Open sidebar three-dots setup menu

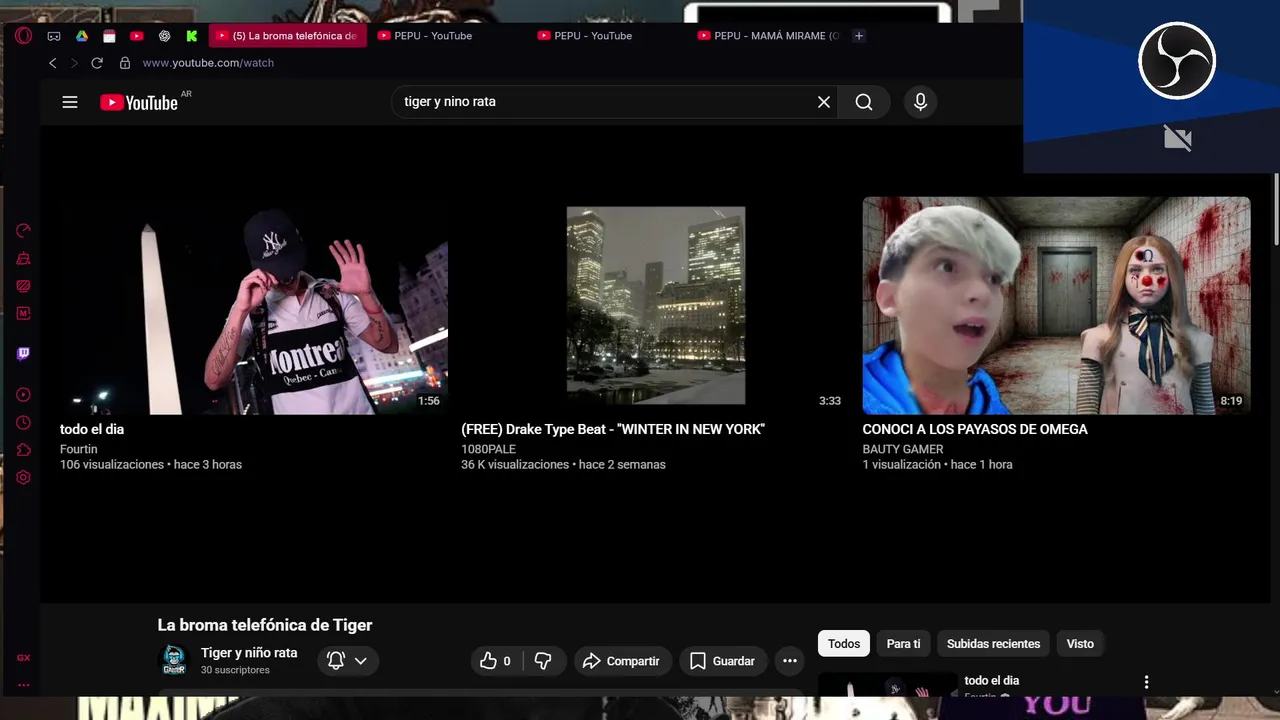point(23,685)
